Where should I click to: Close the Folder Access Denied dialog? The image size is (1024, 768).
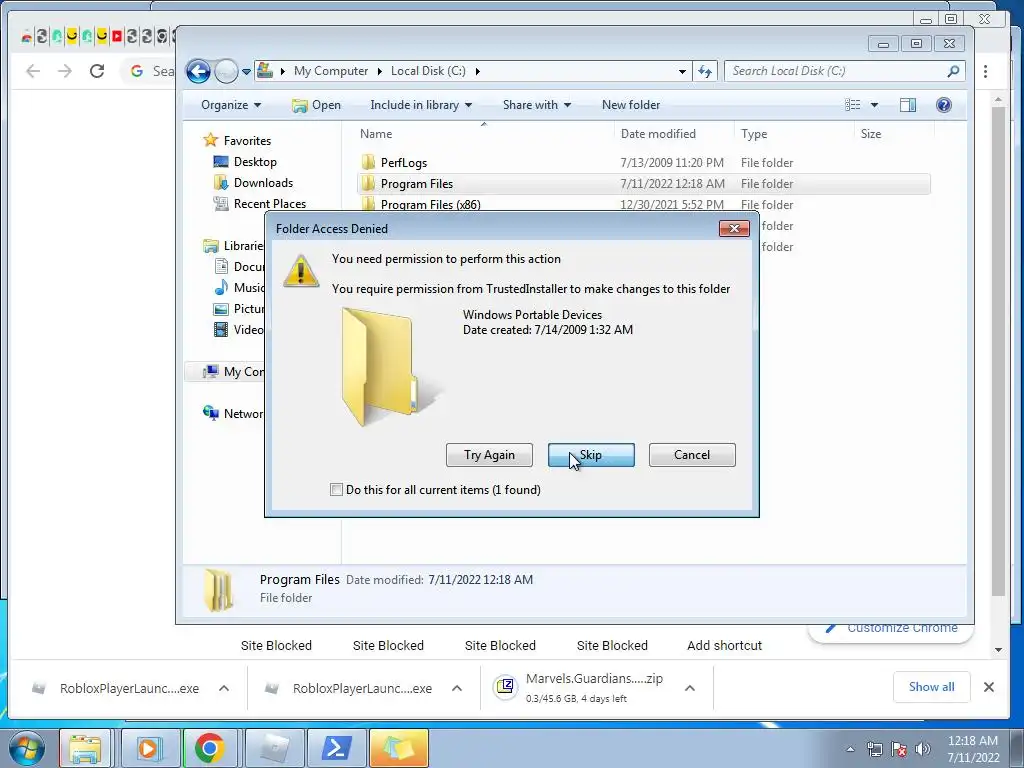pyautogui.click(x=734, y=228)
